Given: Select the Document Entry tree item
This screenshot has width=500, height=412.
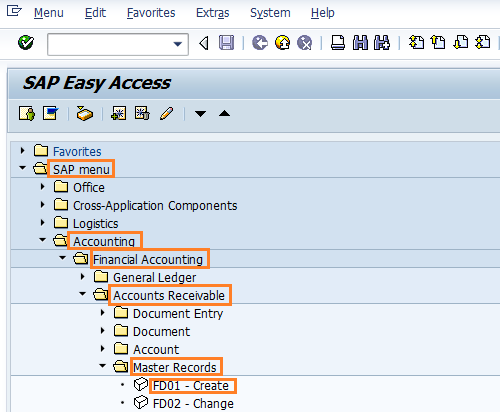Looking at the screenshot, I should [x=178, y=314].
